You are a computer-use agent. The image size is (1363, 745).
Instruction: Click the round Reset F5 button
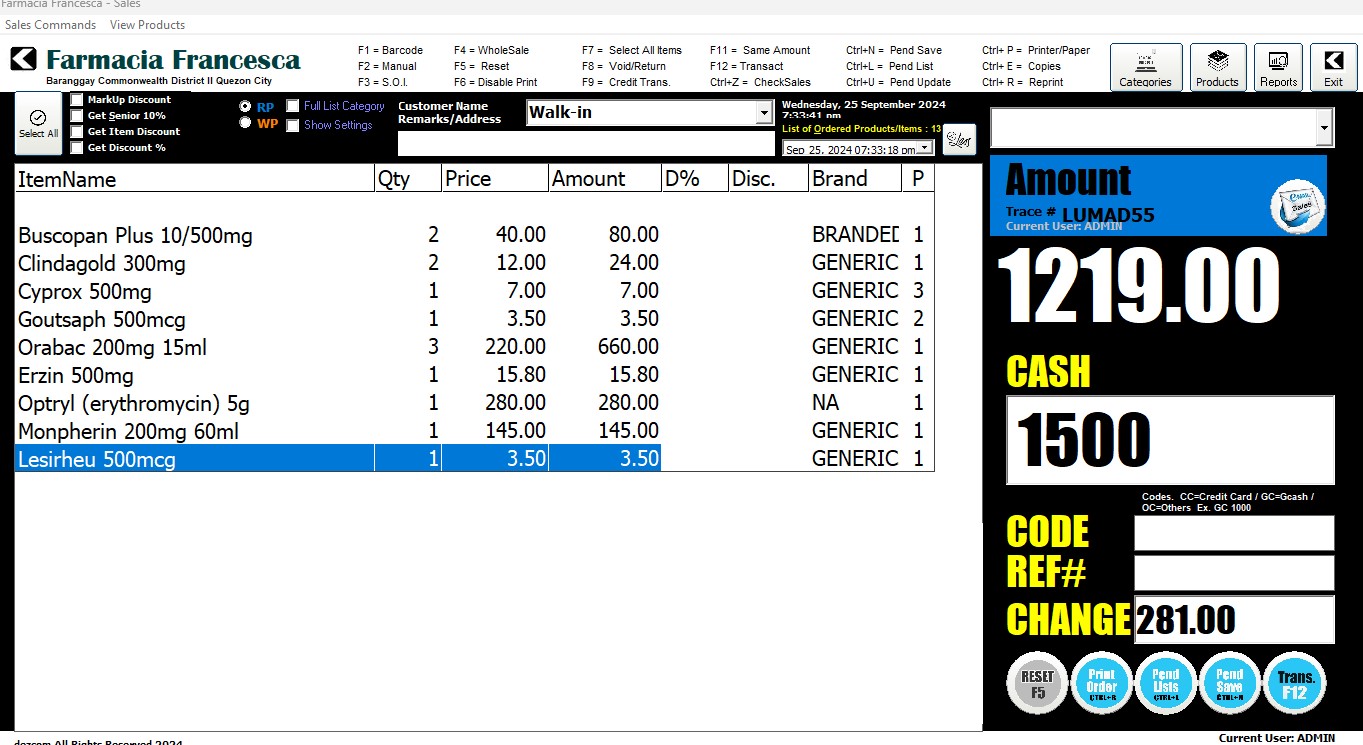[x=1037, y=683]
